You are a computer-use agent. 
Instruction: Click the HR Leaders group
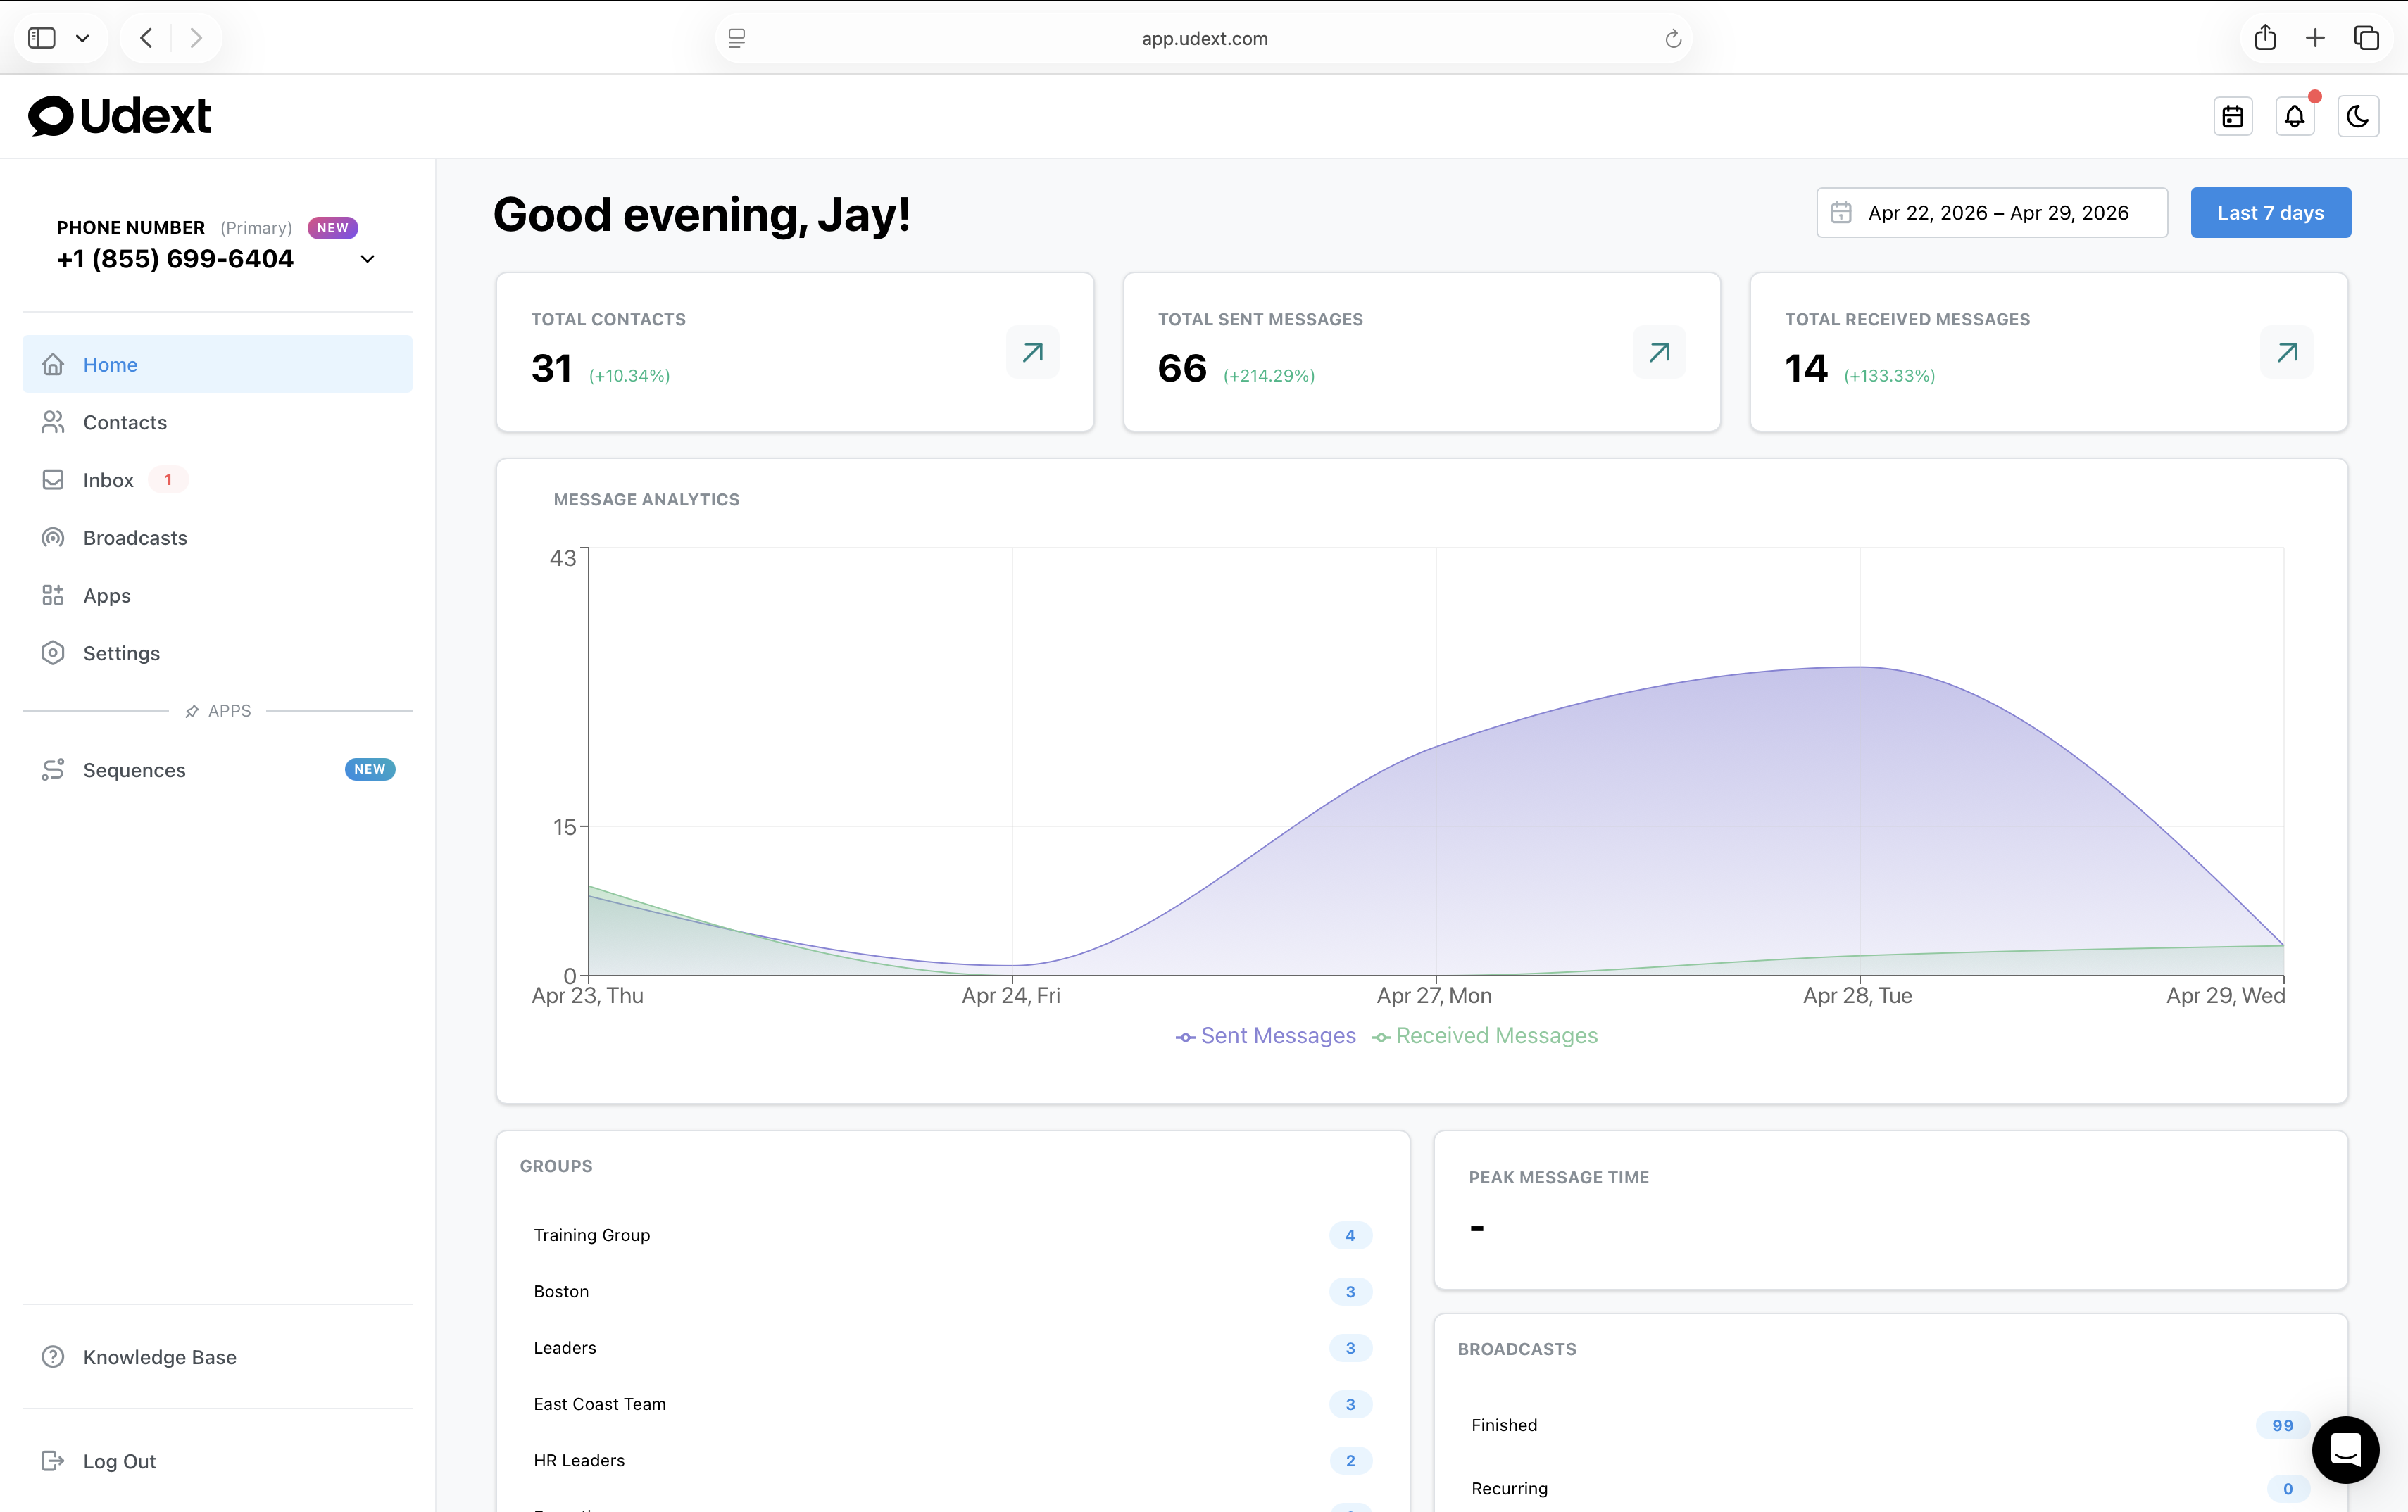click(953, 1460)
